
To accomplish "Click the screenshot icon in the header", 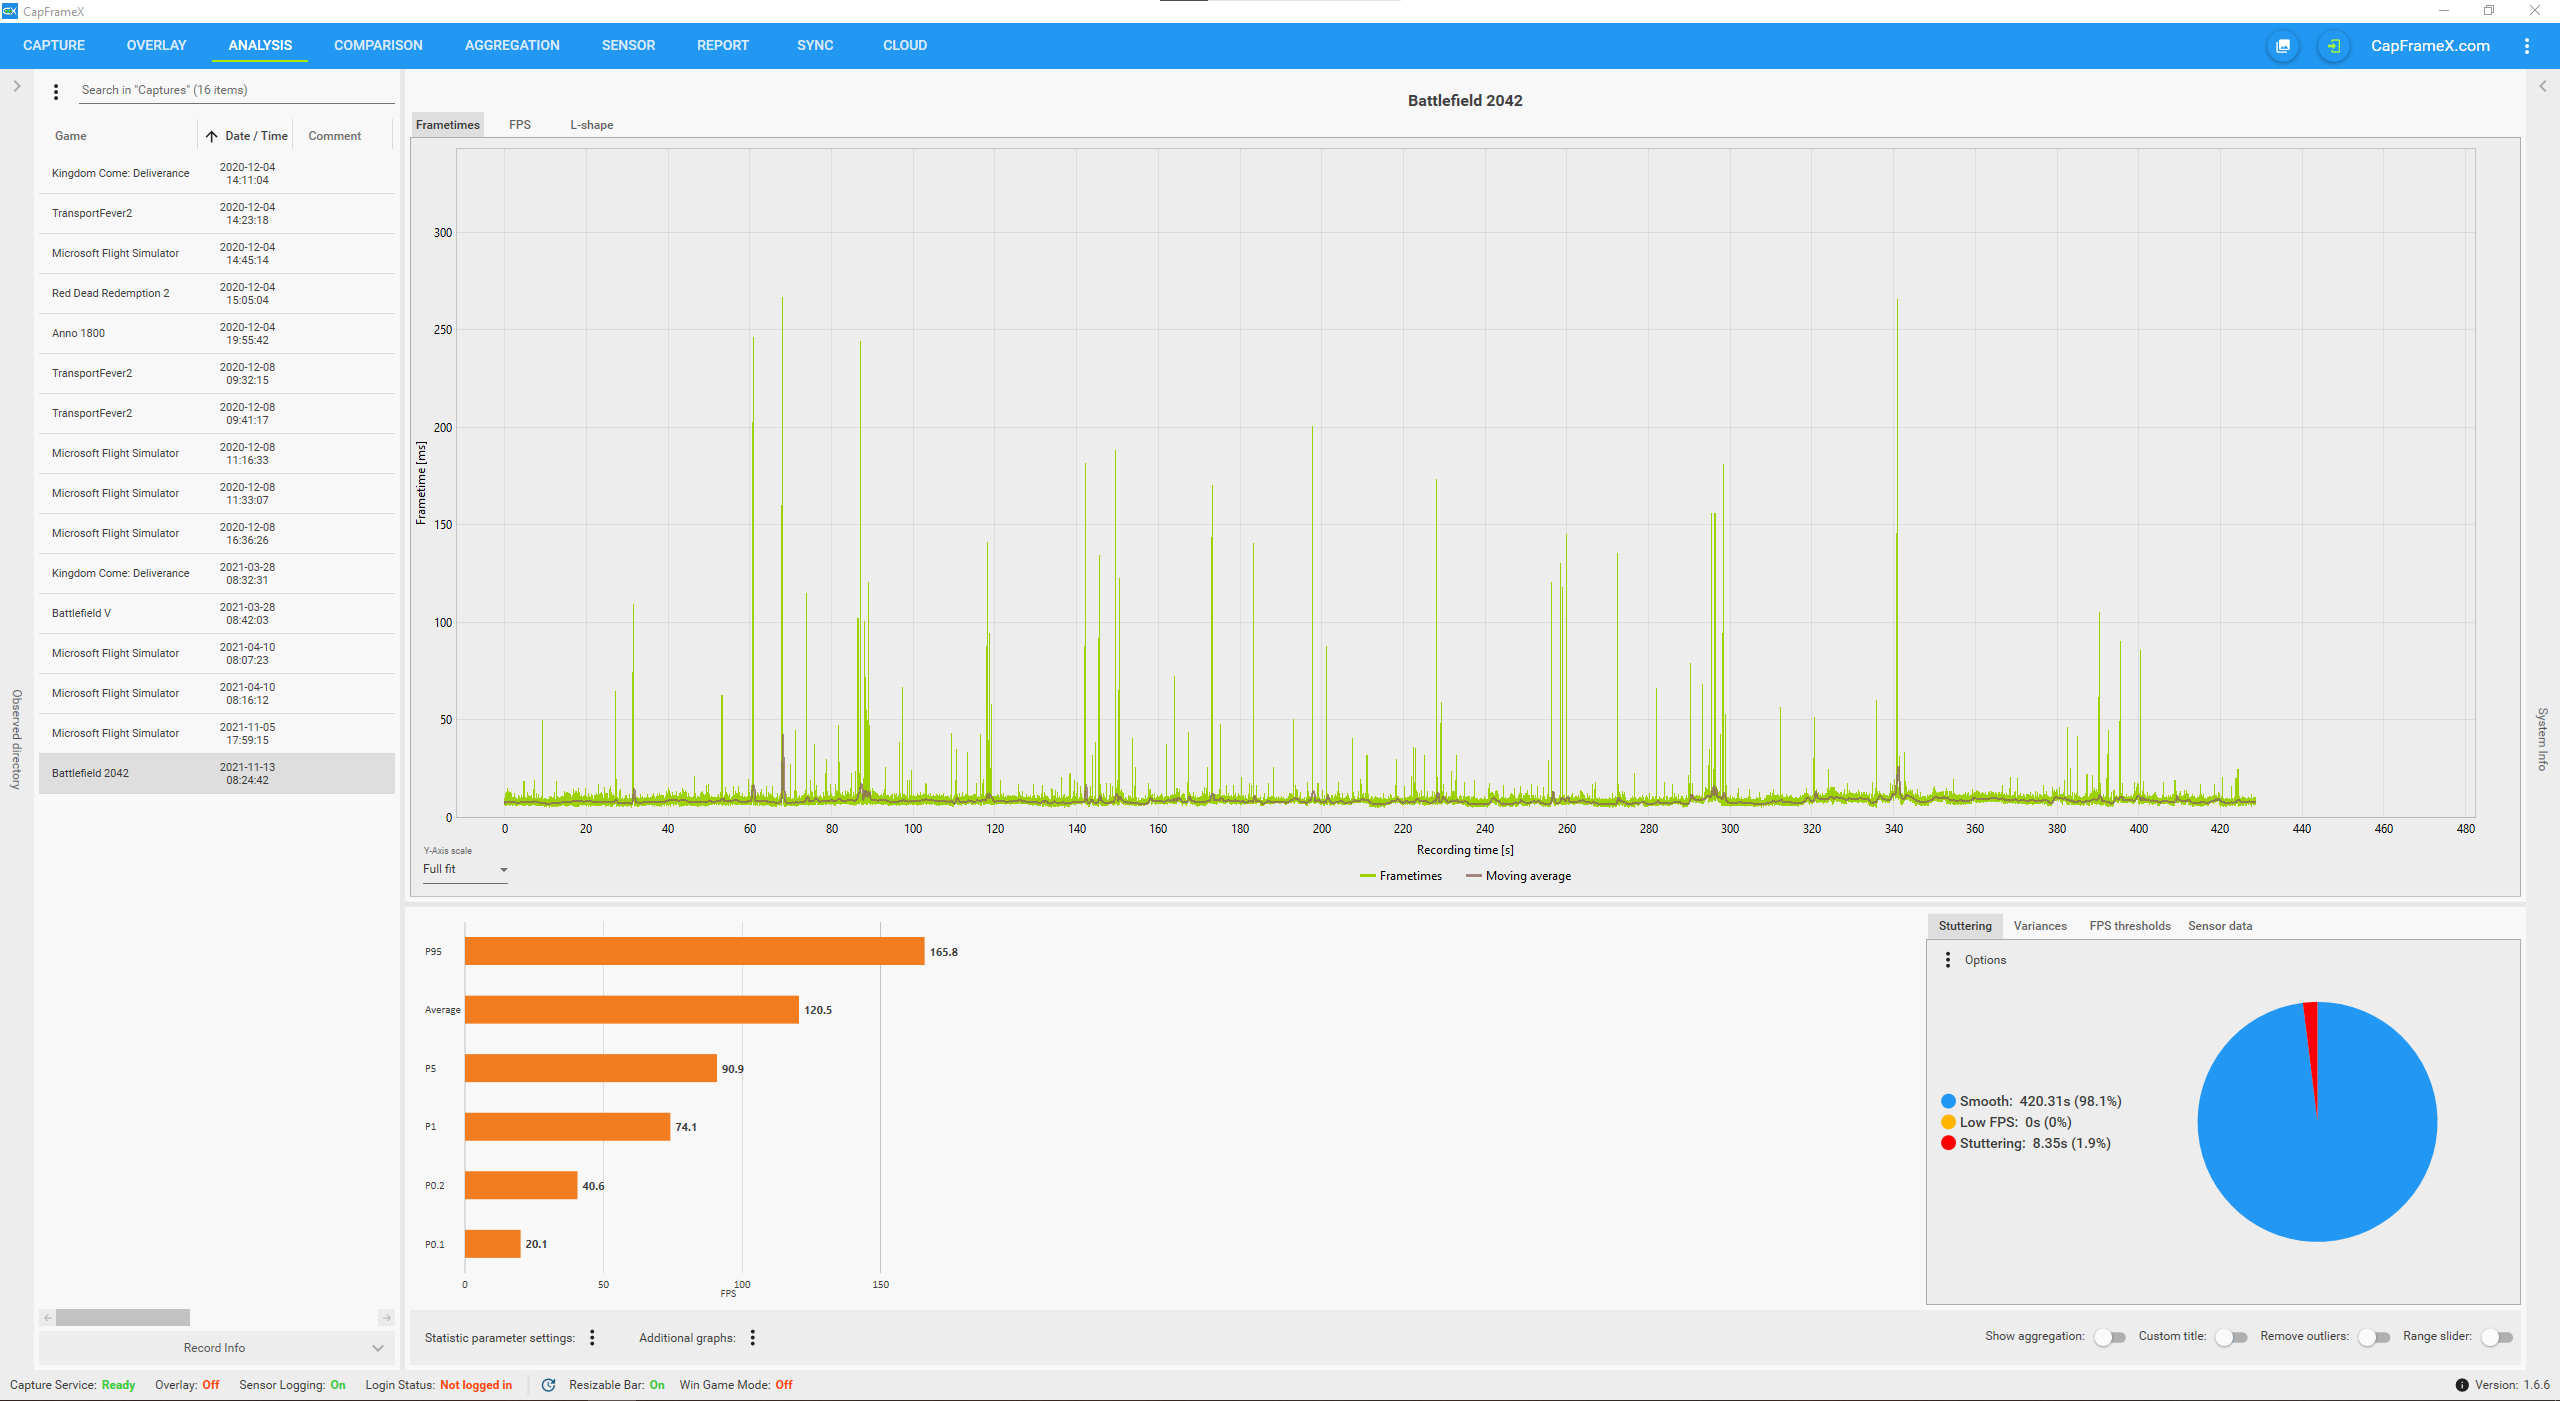I will (x=2283, y=46).
